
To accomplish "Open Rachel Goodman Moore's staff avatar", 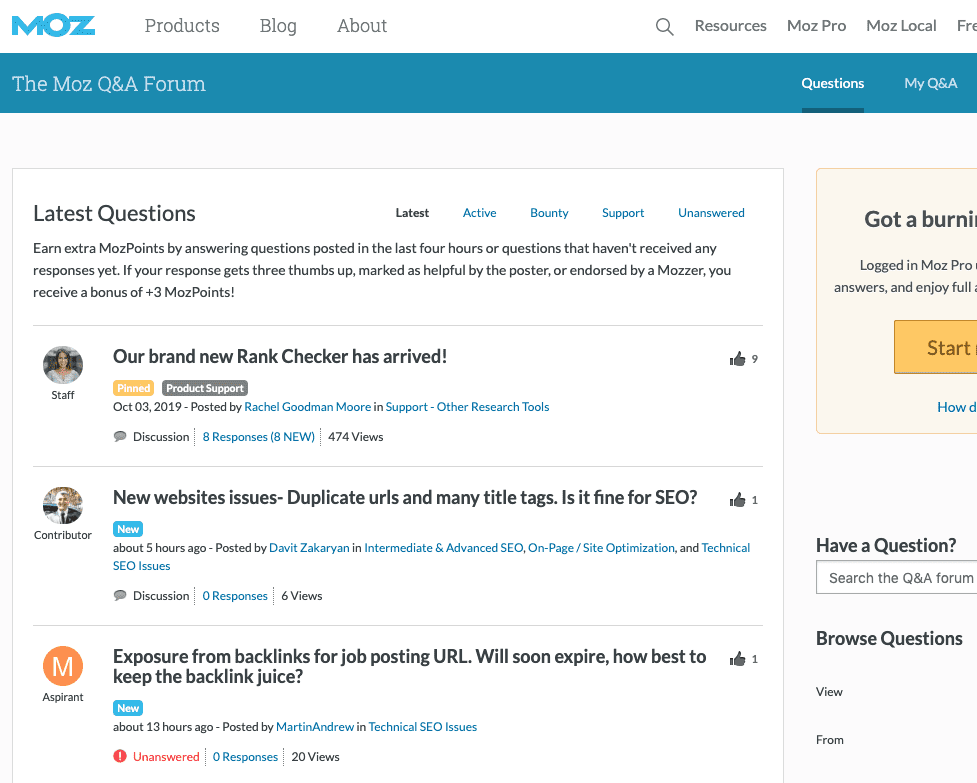I will tap(63, 365).
